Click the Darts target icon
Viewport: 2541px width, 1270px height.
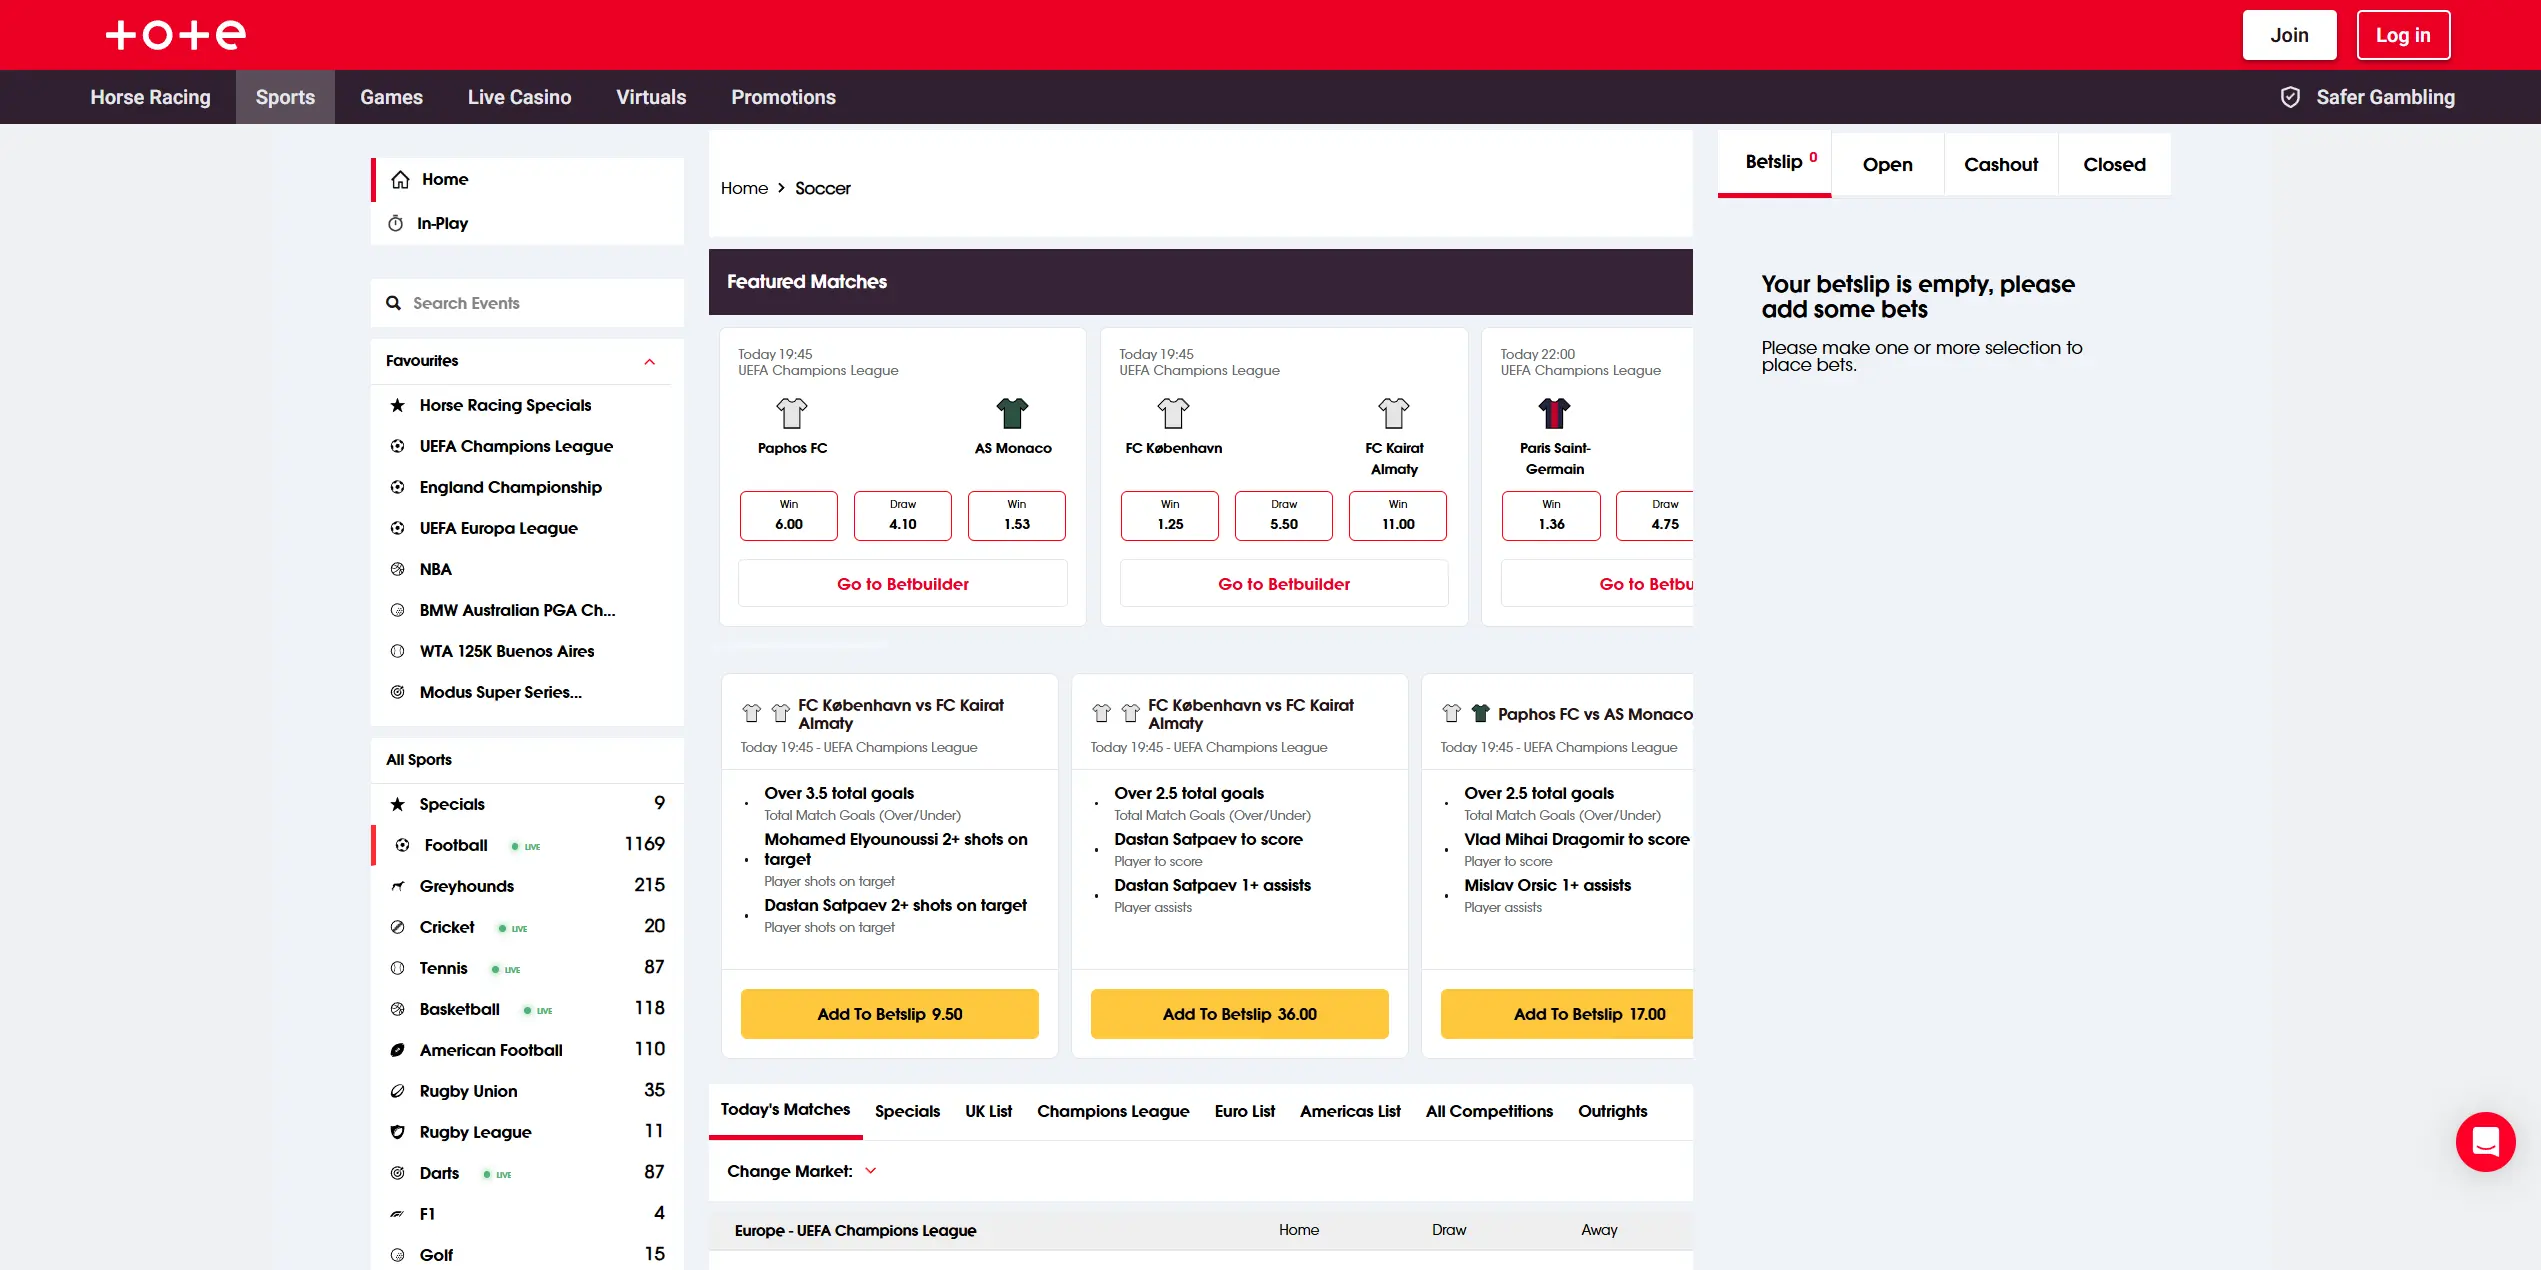pyautogui.click(x=398, y=1173)
